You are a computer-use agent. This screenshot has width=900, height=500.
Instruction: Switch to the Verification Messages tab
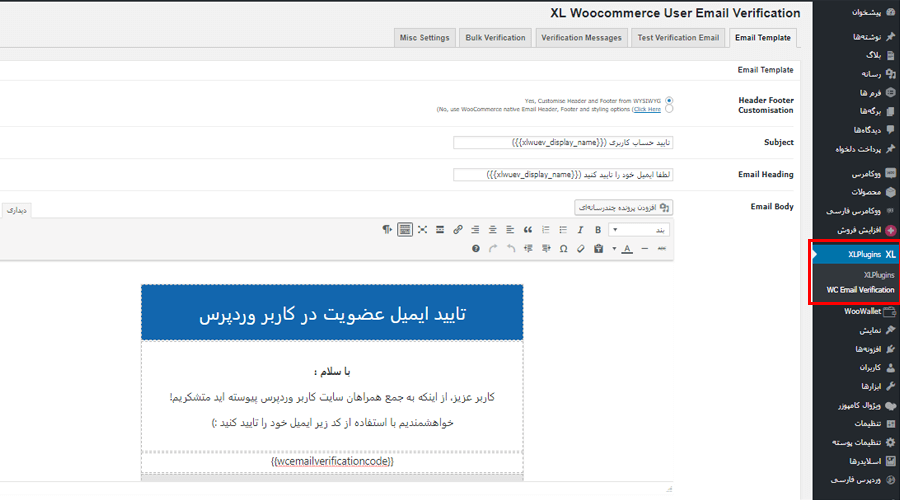tap(581, 37)
